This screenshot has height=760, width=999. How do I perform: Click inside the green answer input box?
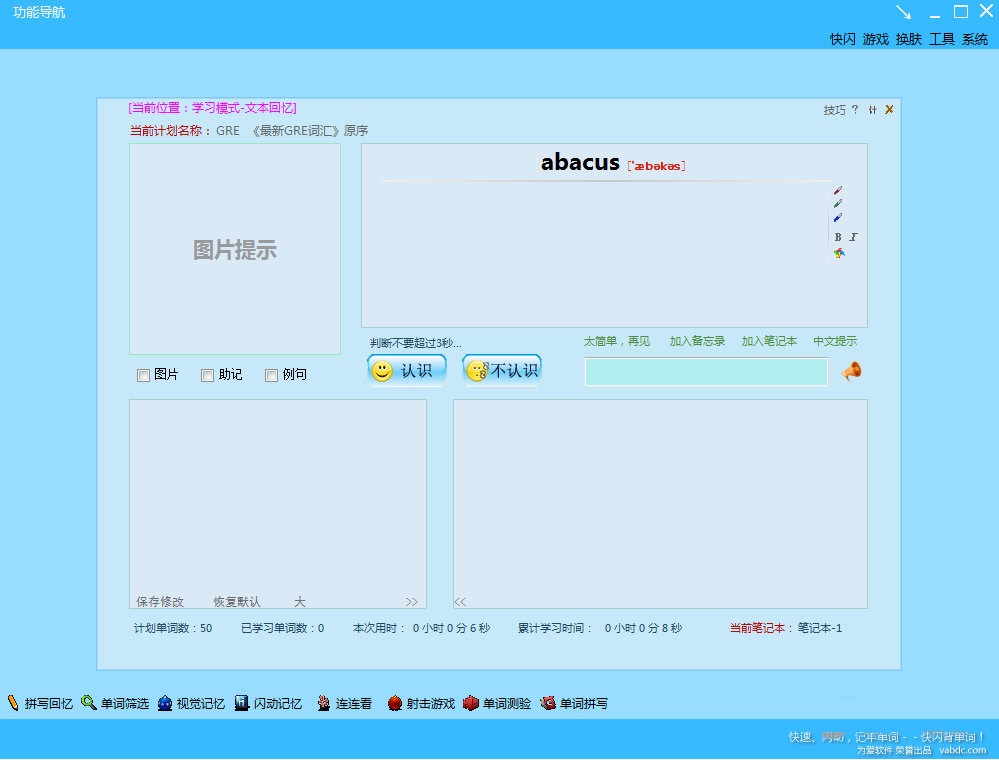(x=706, y=371)
